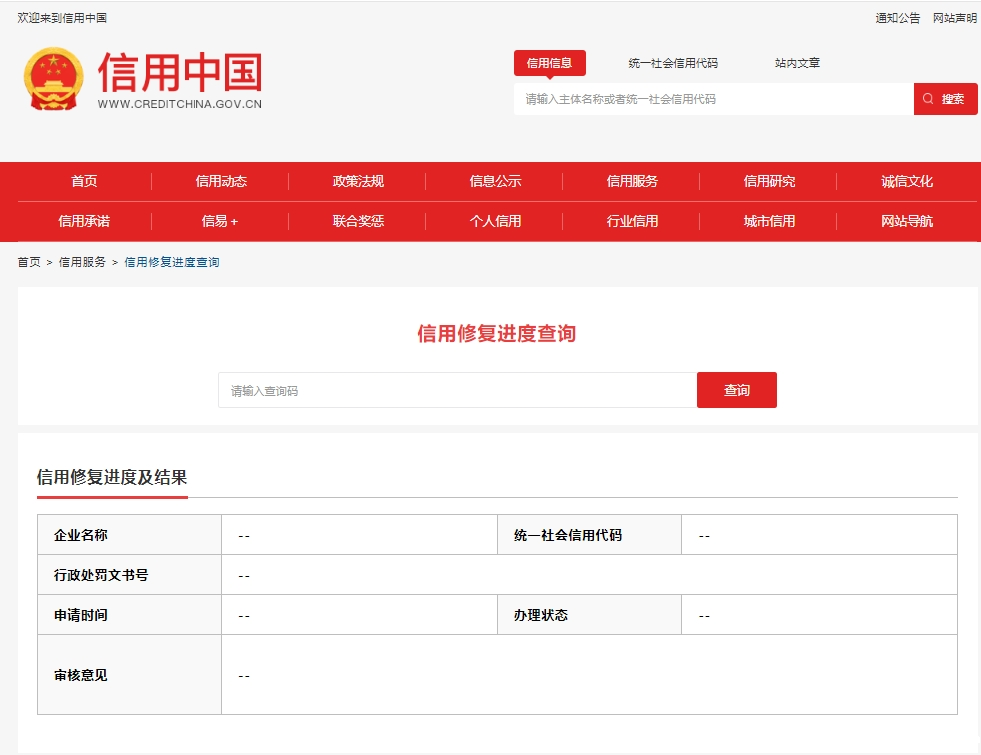
Task: Select the 信用信息 search tab
Action: tap(549, 63)
